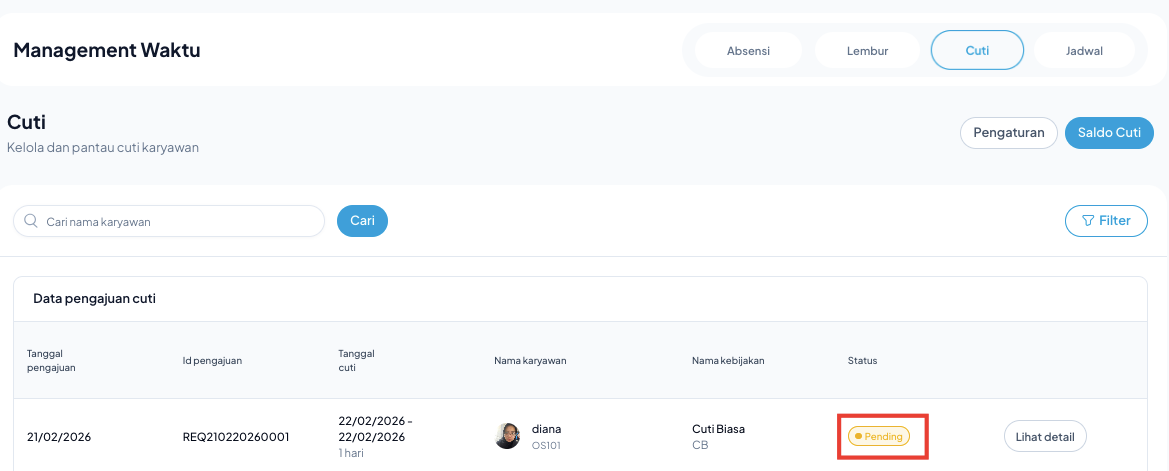The image size is (1169, 471).
Task: Click the magnifying glass search icon
Action: pos(31,221)
